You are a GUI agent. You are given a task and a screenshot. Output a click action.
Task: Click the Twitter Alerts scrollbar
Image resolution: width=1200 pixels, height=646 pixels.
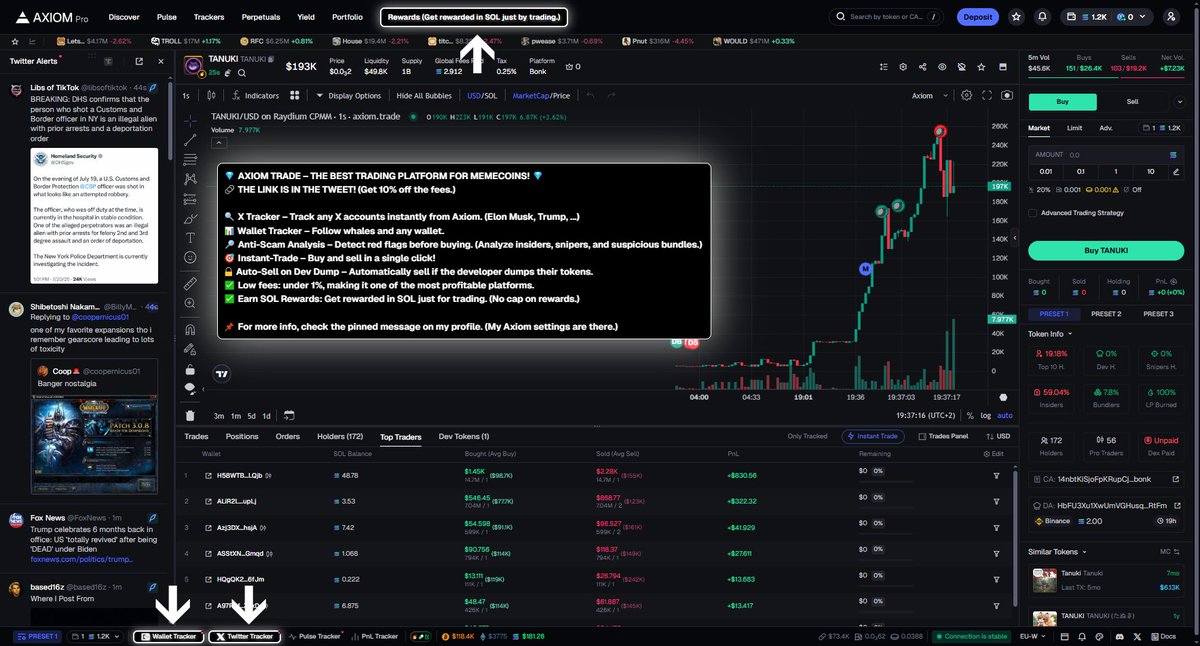(172, 120)
